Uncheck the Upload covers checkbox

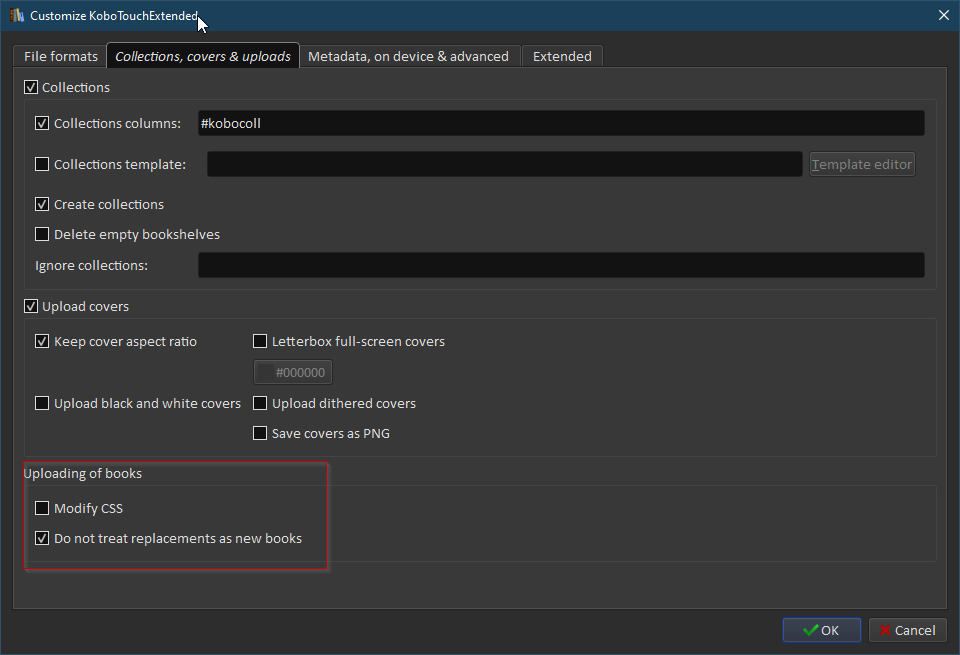[31, 306]
